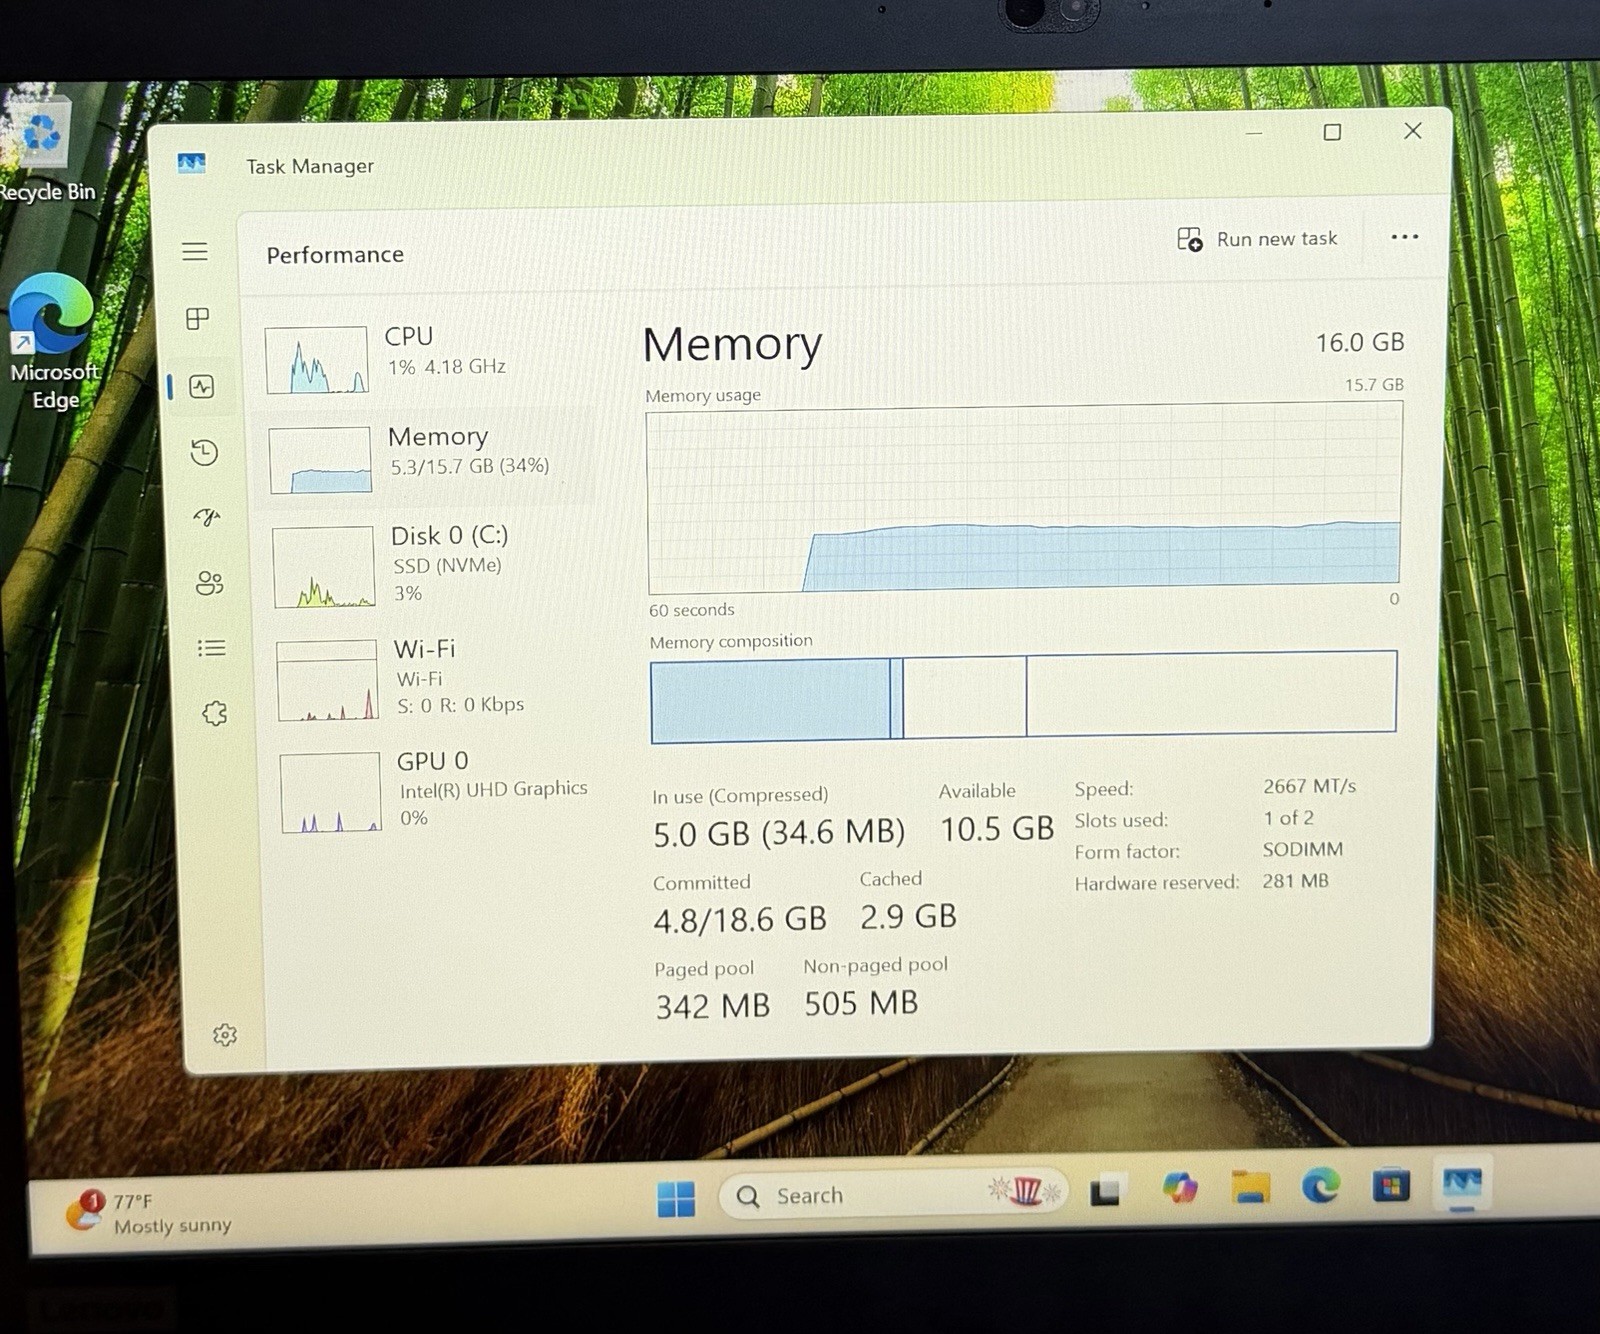This screenshot has width=1600, height=1334.
Task: Open File Explorer from the taskbar
Action: [1250, 1187]
